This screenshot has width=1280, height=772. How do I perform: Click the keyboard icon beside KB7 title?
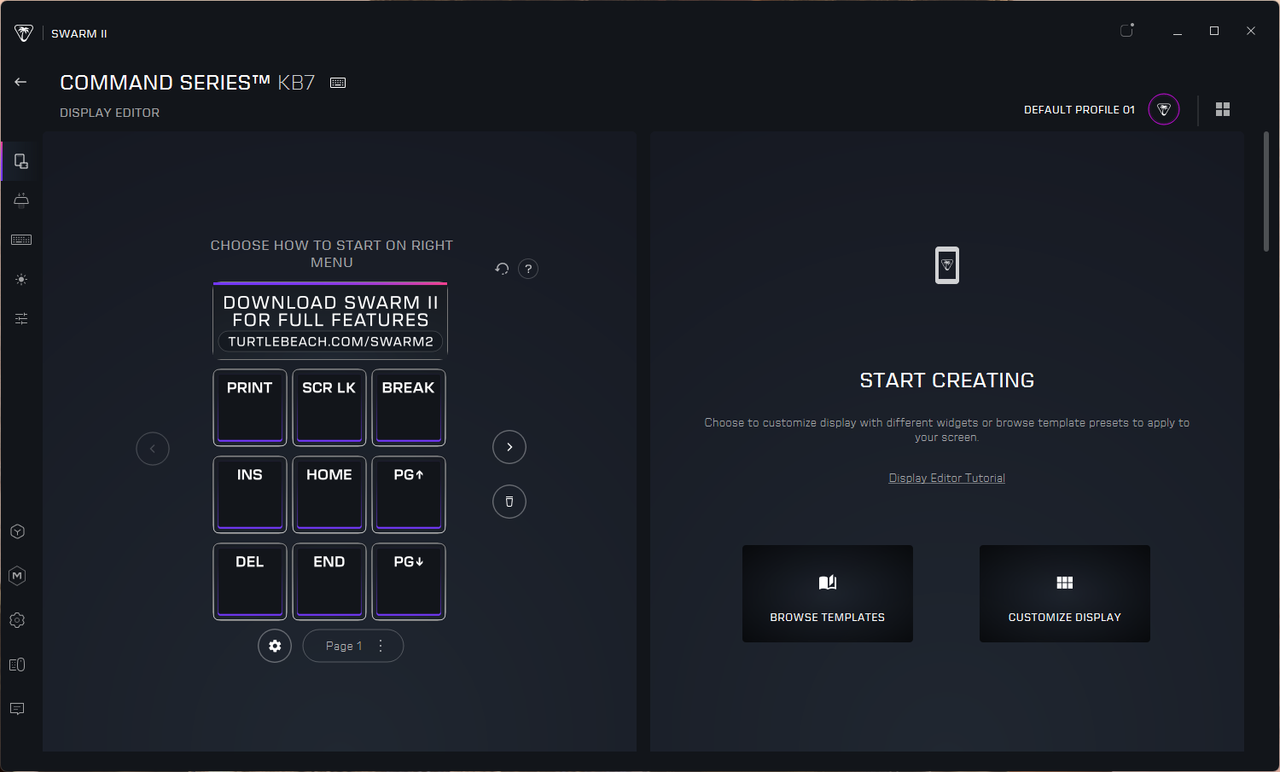point(338,83)
